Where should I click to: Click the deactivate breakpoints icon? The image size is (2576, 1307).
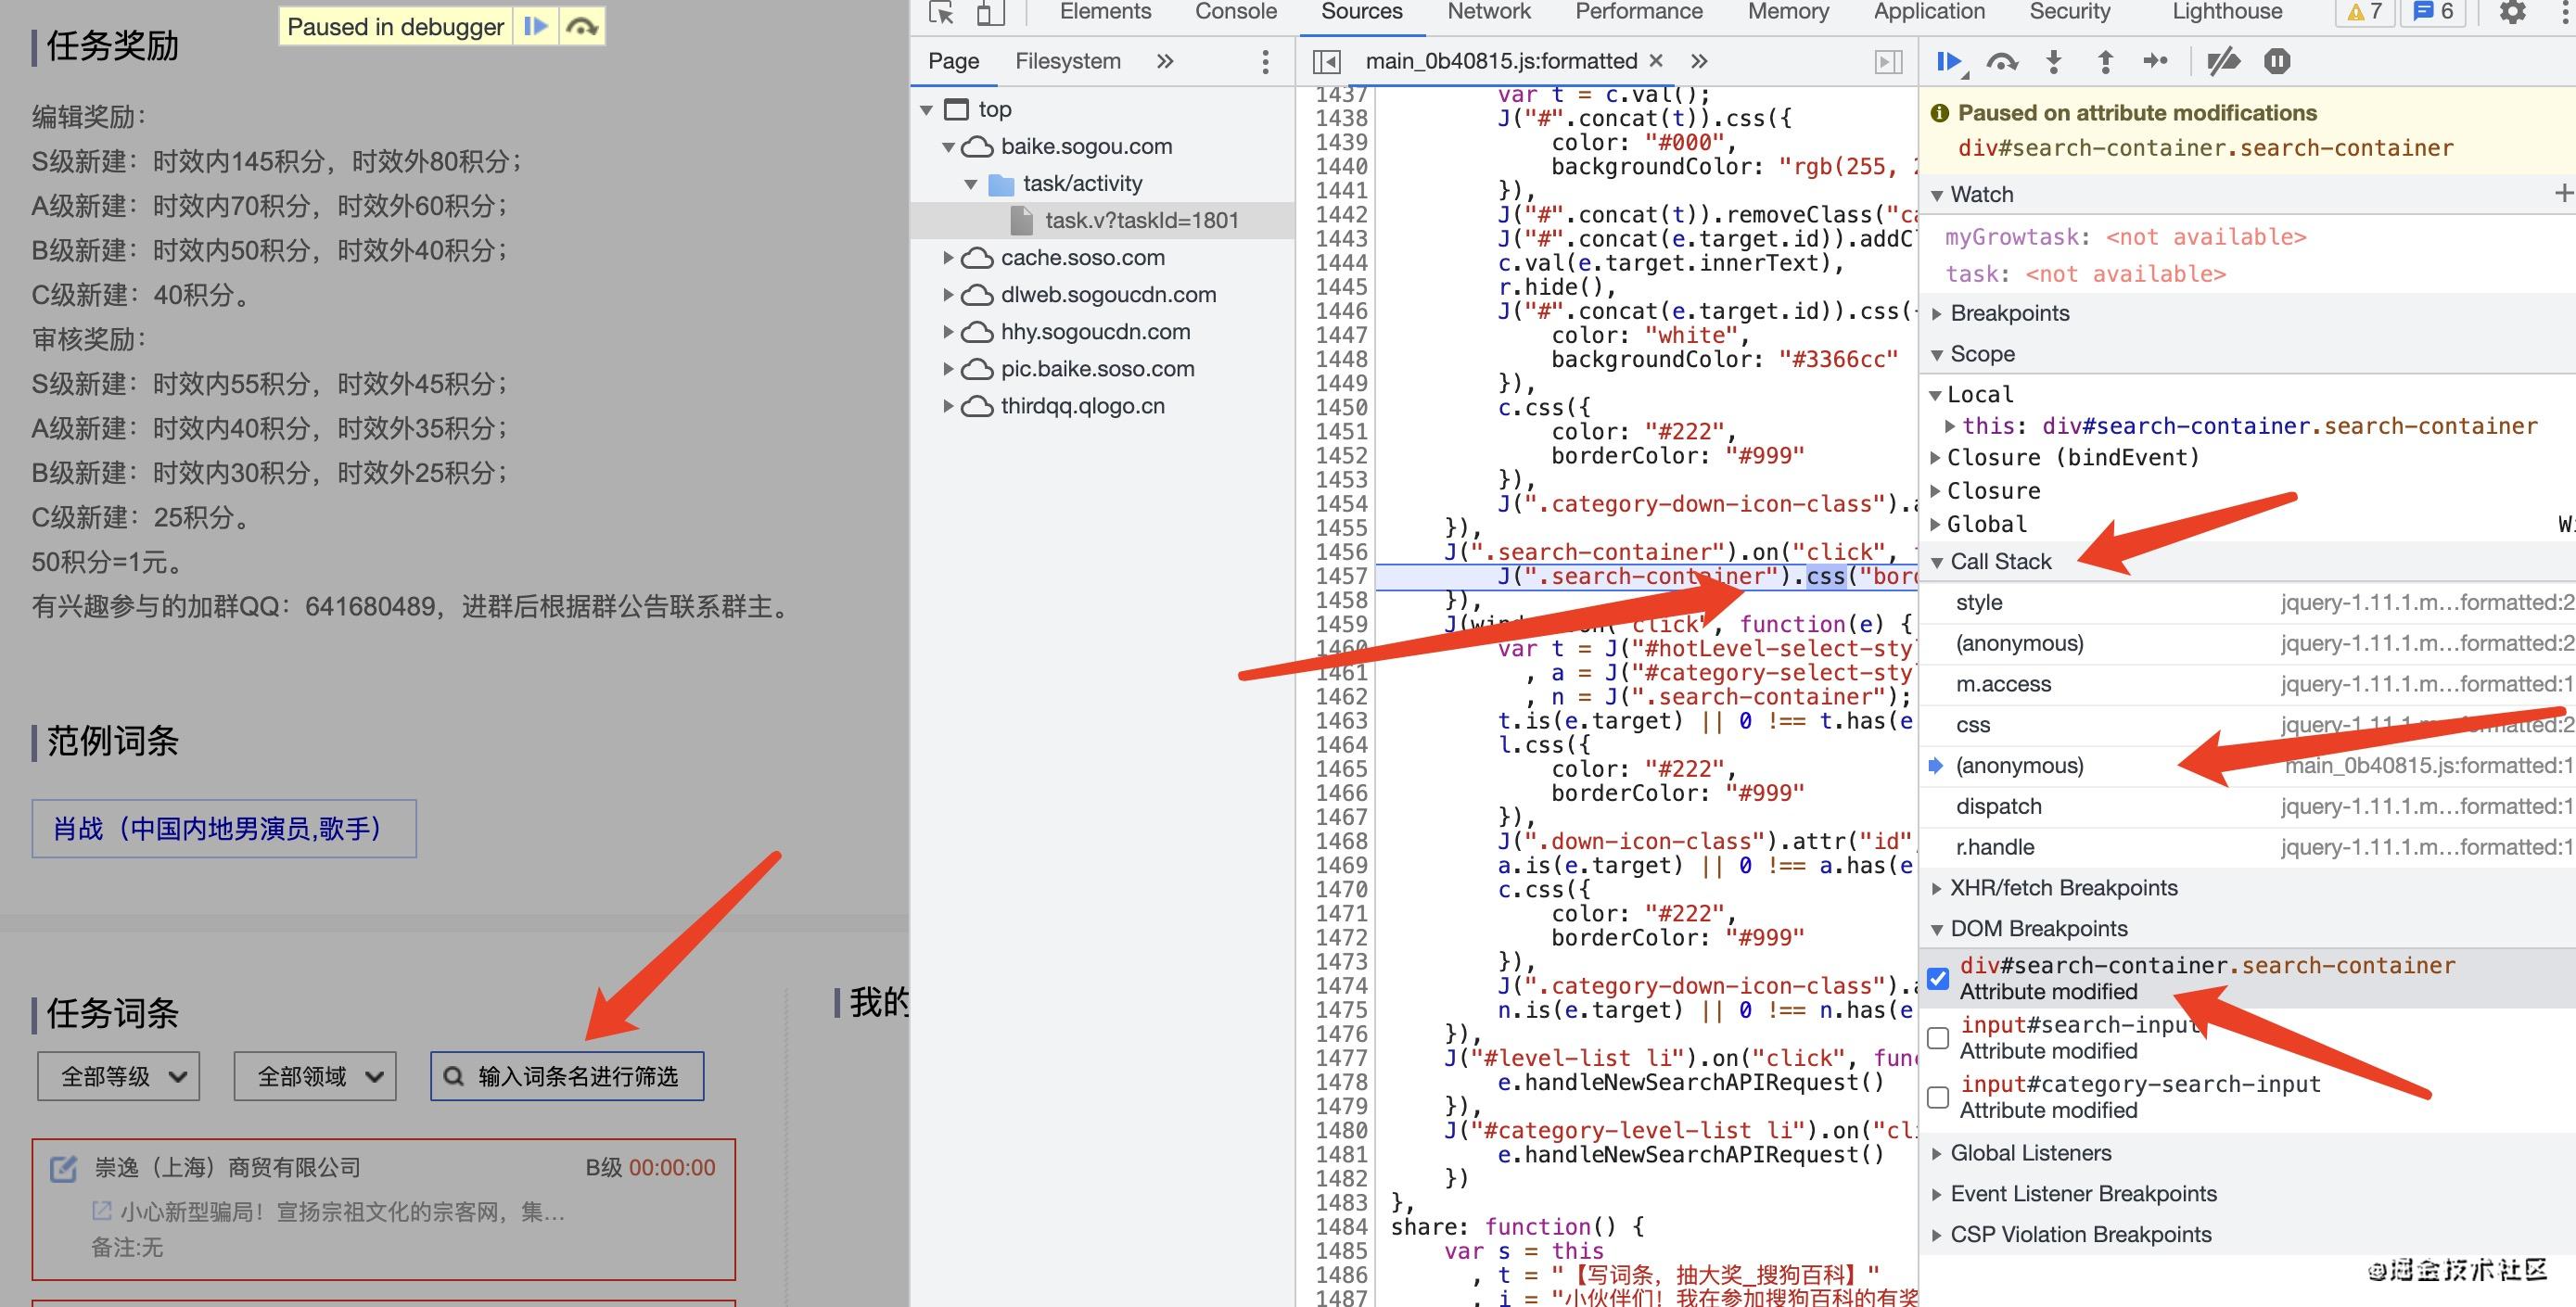pos(2223,61)
